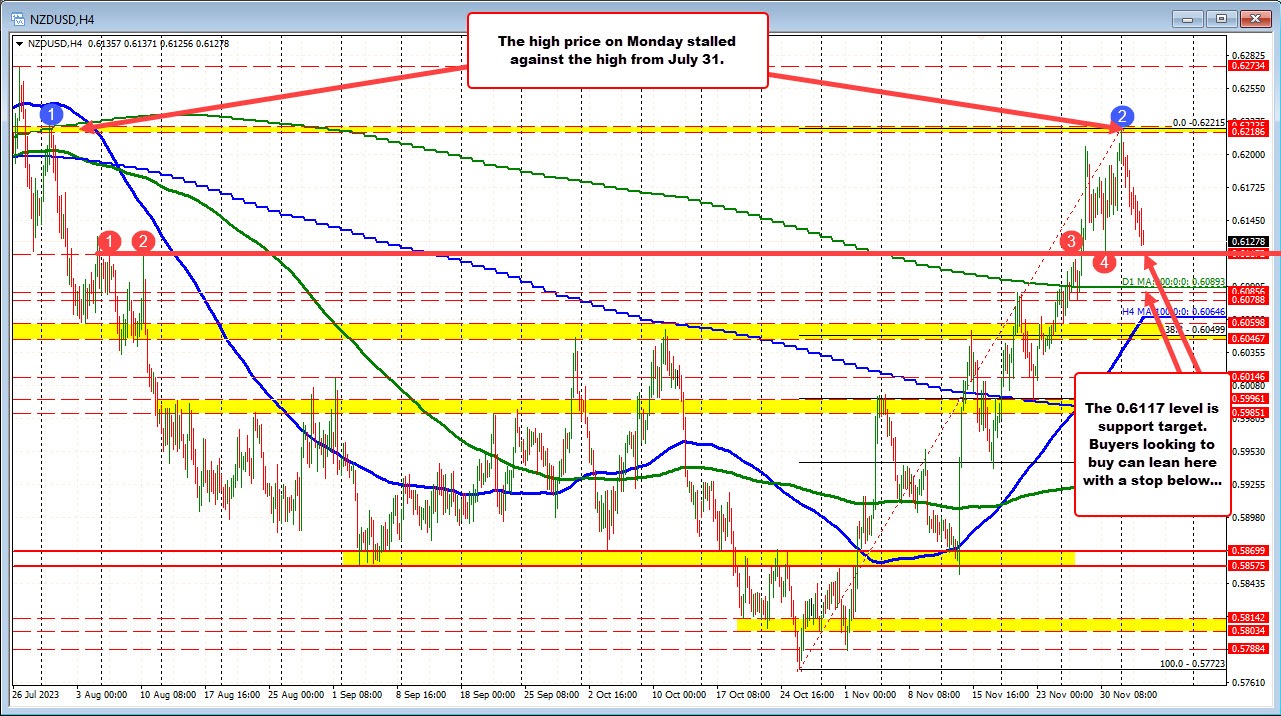Select red marker 3 near the recent high

[1070, 241]
